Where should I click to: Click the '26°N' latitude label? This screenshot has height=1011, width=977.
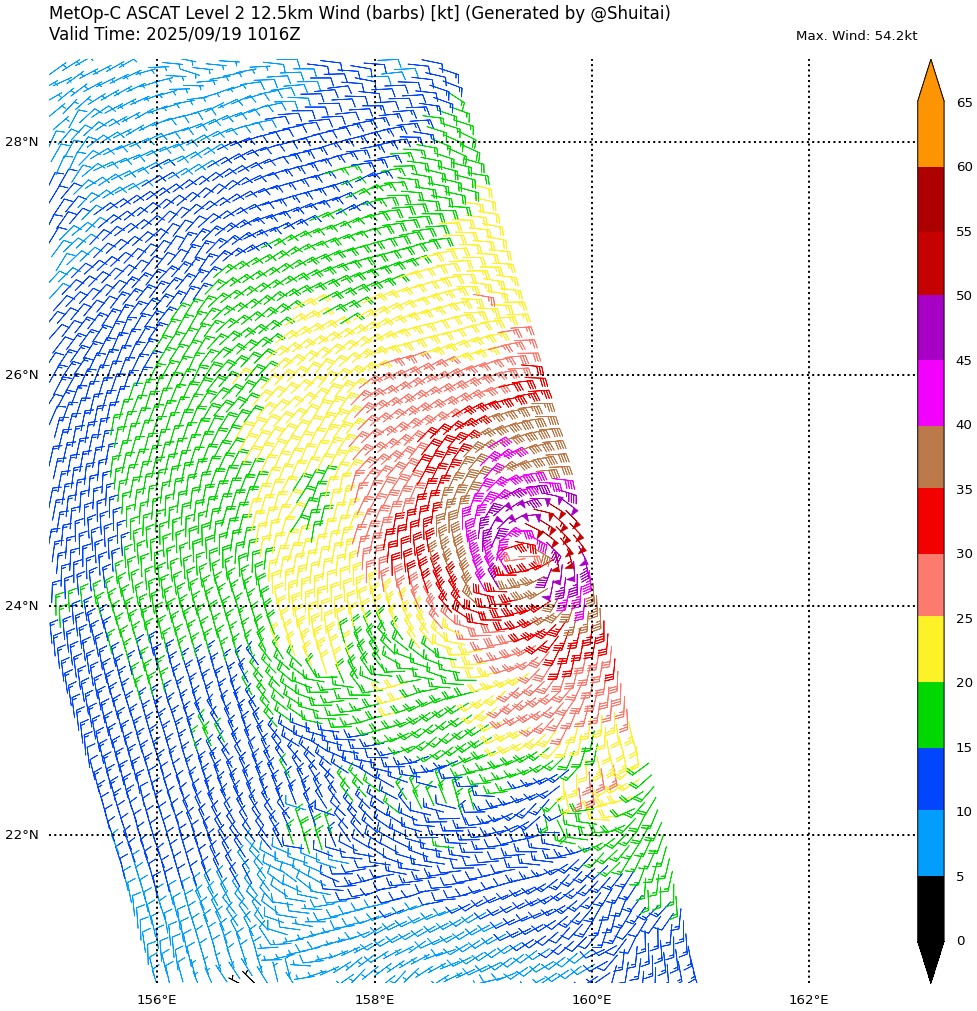click(x=22, y=375)
